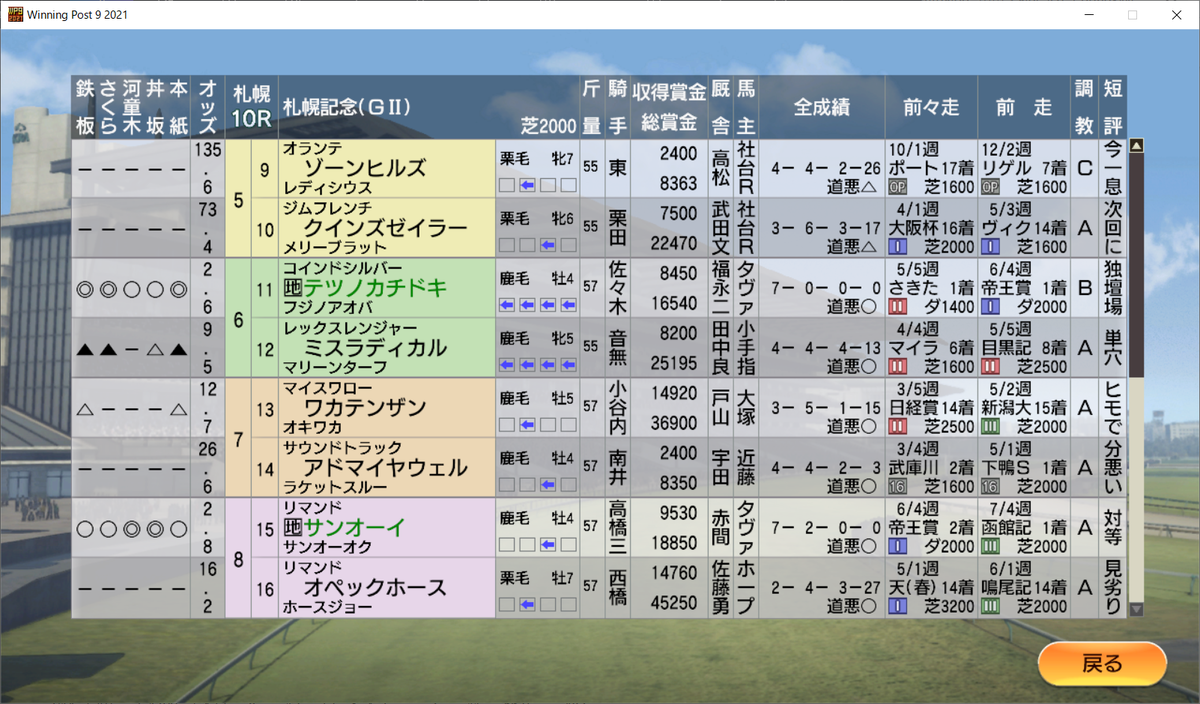
Task: Click the 騎手 column header
Action: [x=616, y=106]
